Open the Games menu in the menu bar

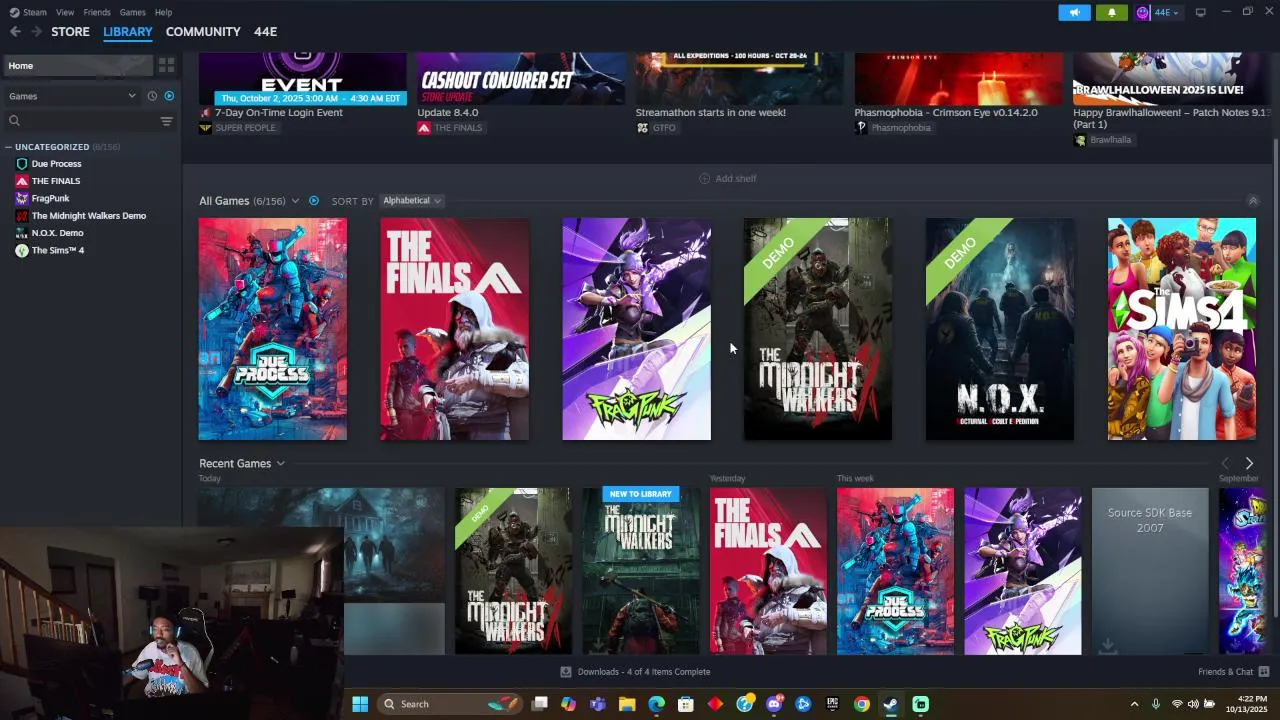click(132, 12)
